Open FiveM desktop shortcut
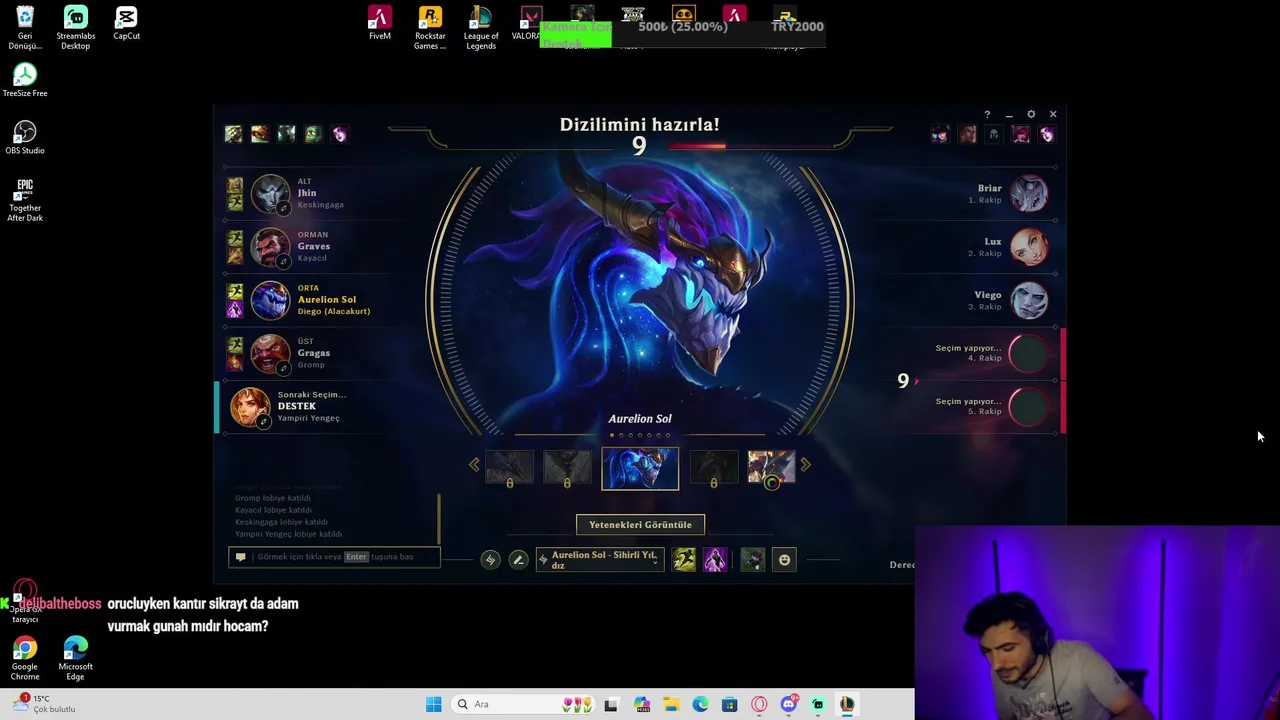The width and height of the screenshot is (1280, 720). tap(380, 24)
